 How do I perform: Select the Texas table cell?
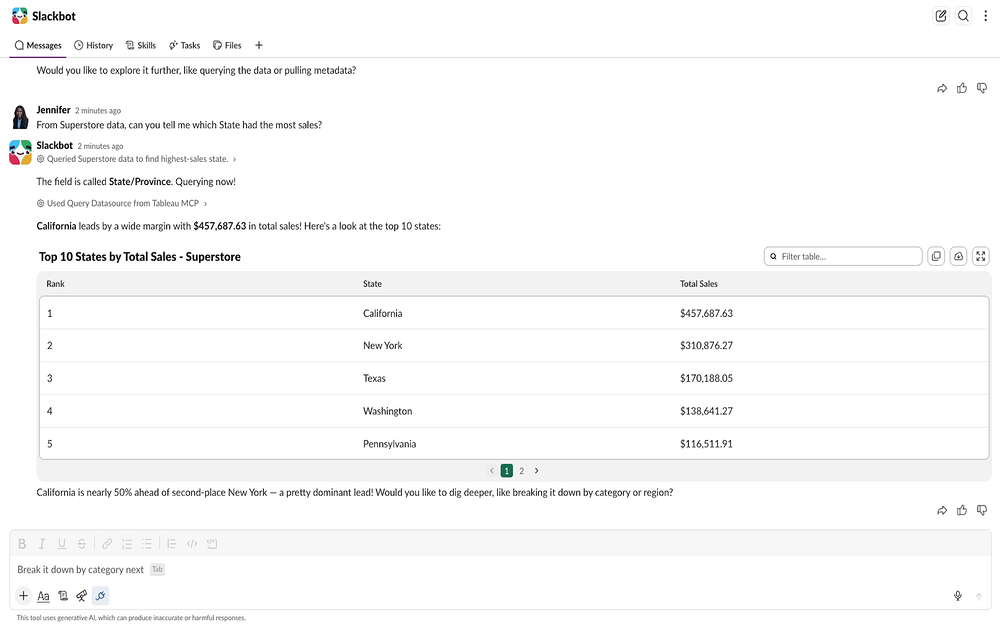click(x=374, y=378)
